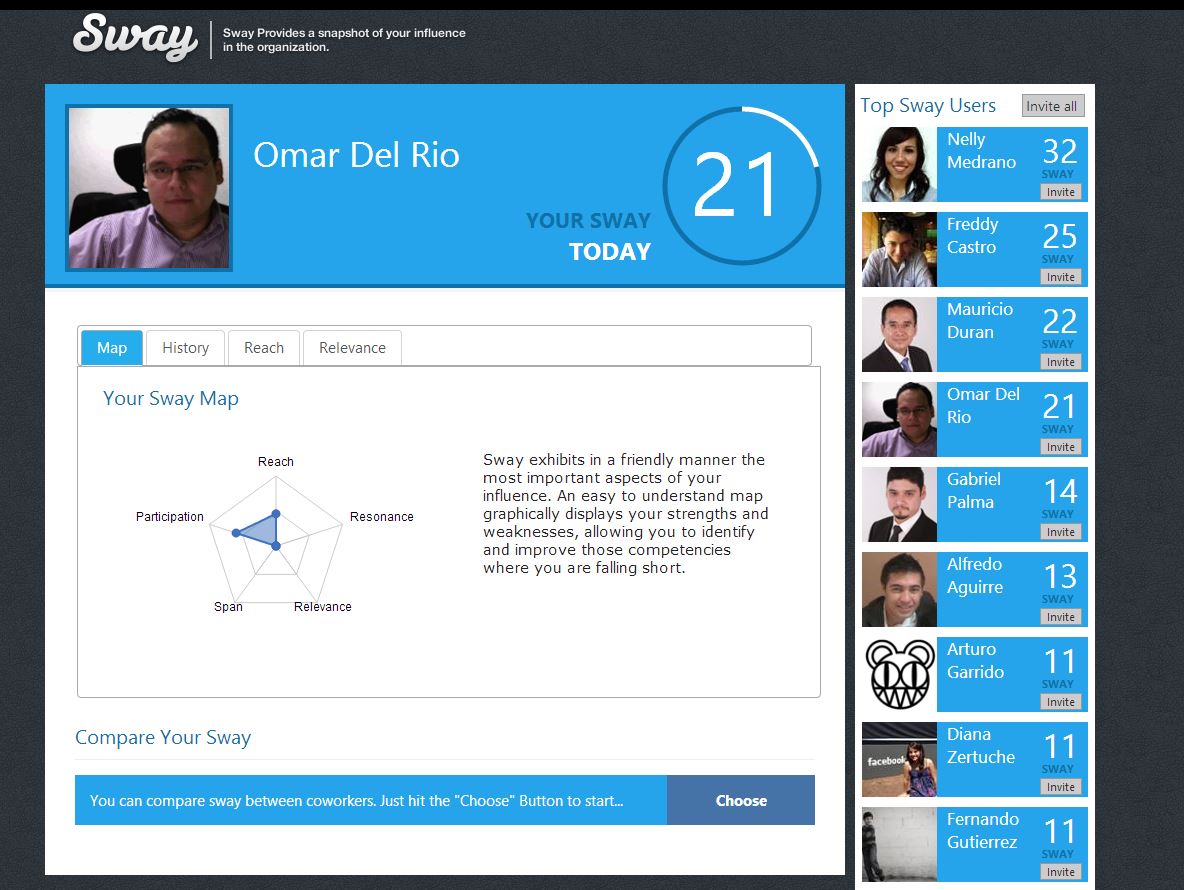
Task: Click the Sway logo
Action: pyautogui.click(x=135, y=37)
